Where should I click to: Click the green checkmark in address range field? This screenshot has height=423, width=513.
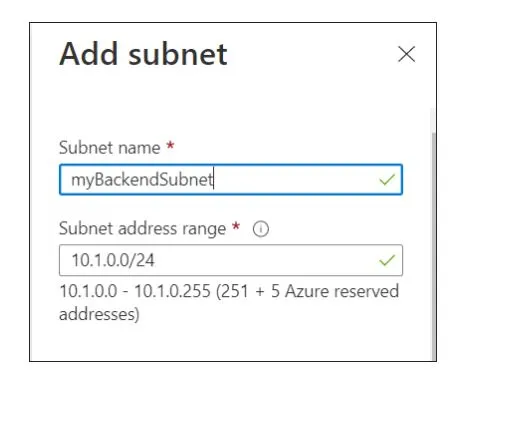387,260
